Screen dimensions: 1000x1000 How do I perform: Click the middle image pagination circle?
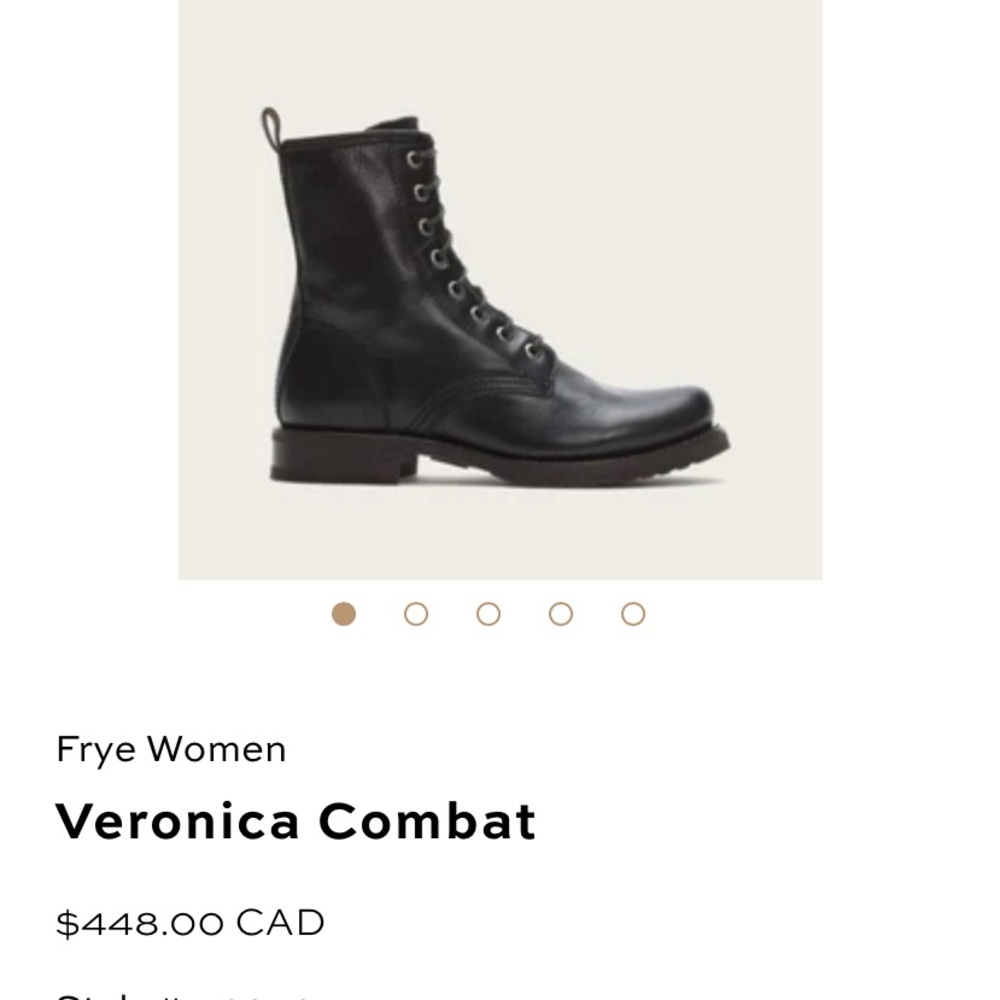[x=488, y=612]
